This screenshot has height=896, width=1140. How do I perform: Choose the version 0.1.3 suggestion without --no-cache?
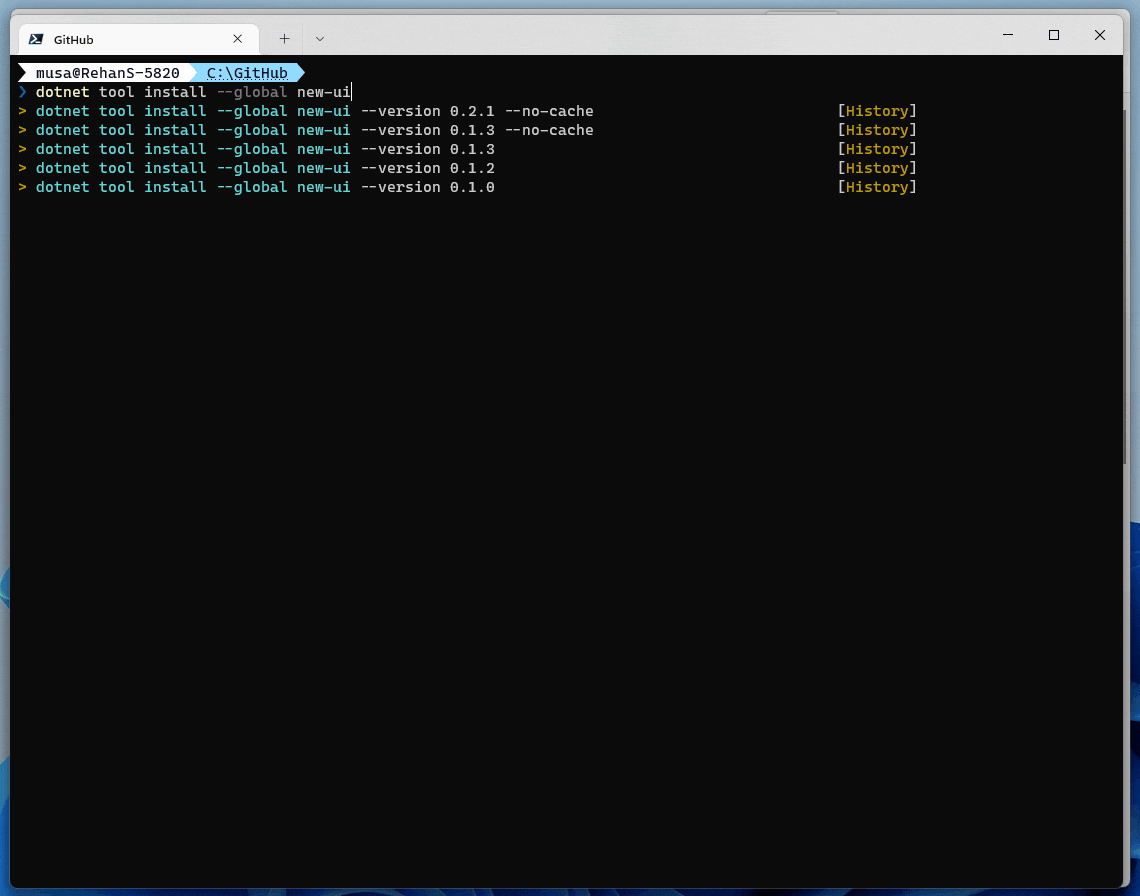[265, 149]
